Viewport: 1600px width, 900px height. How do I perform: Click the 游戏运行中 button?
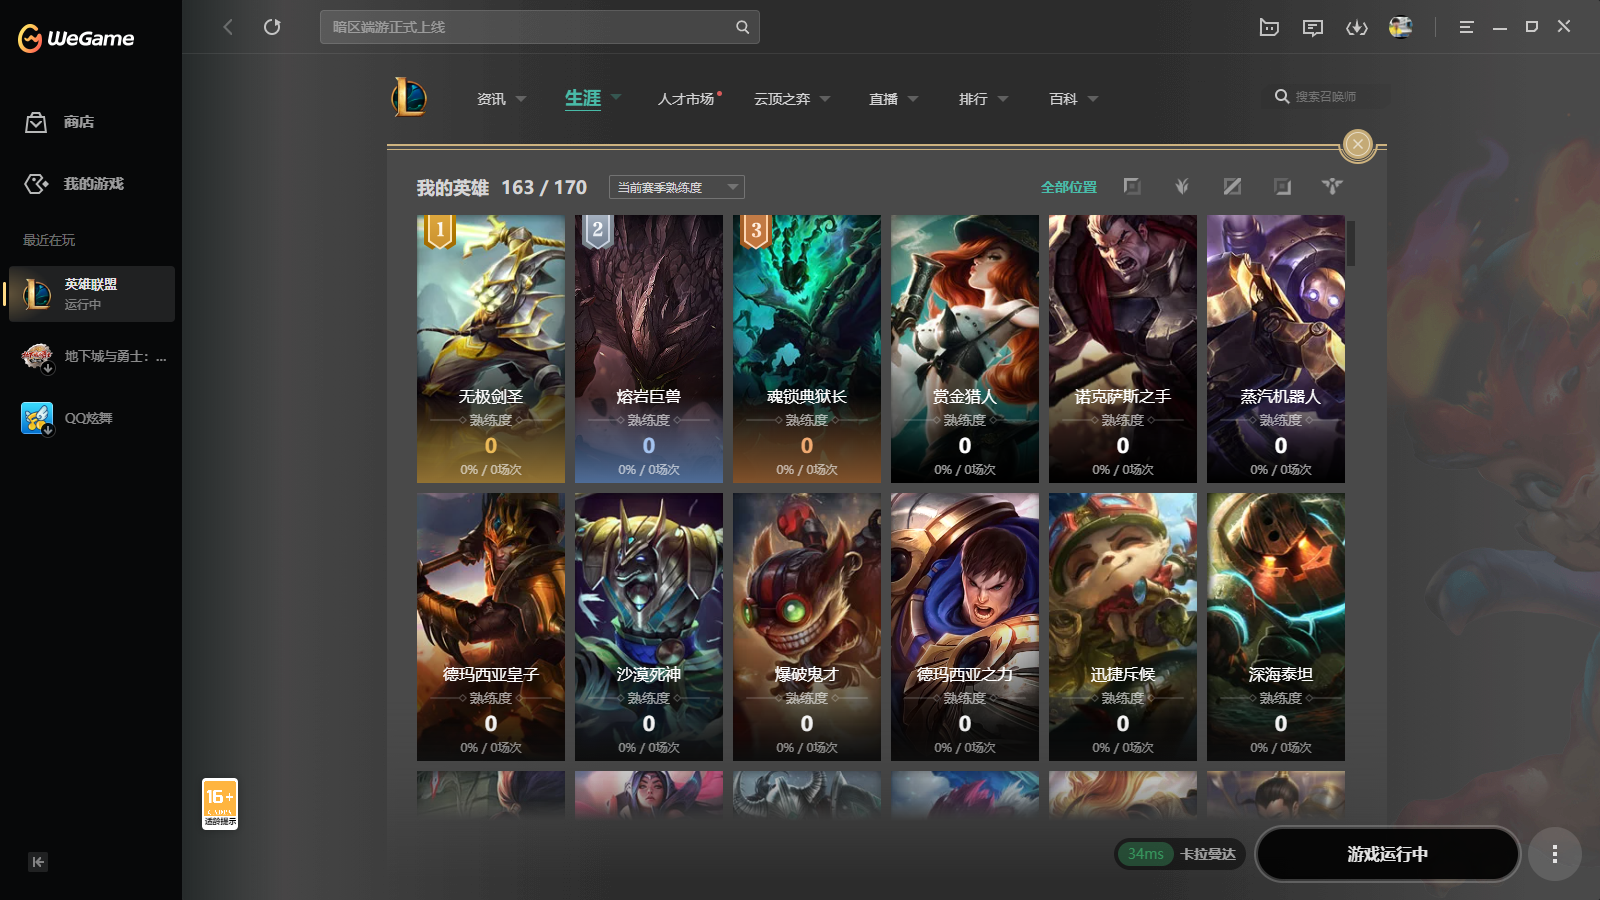pyautogui.click(x=1388, y=854)
